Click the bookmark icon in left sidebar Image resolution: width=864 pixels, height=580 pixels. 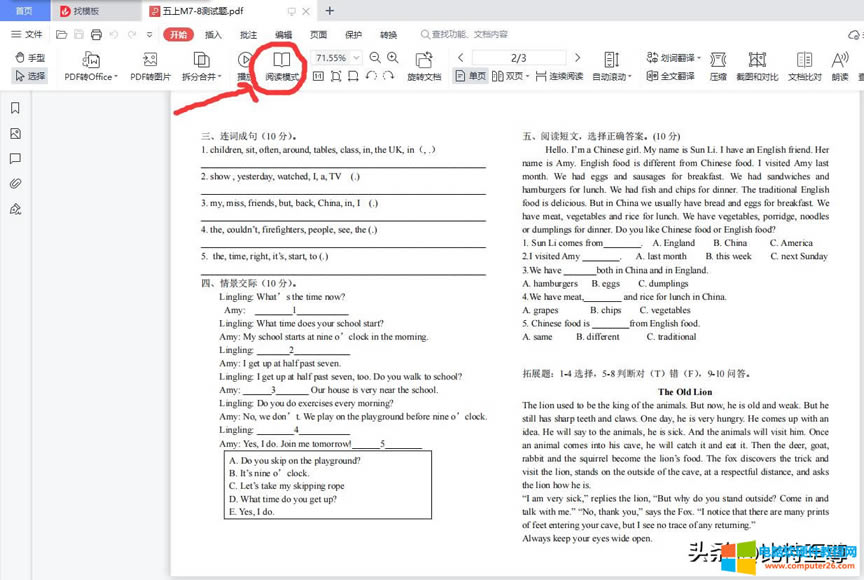click(15, 108)
